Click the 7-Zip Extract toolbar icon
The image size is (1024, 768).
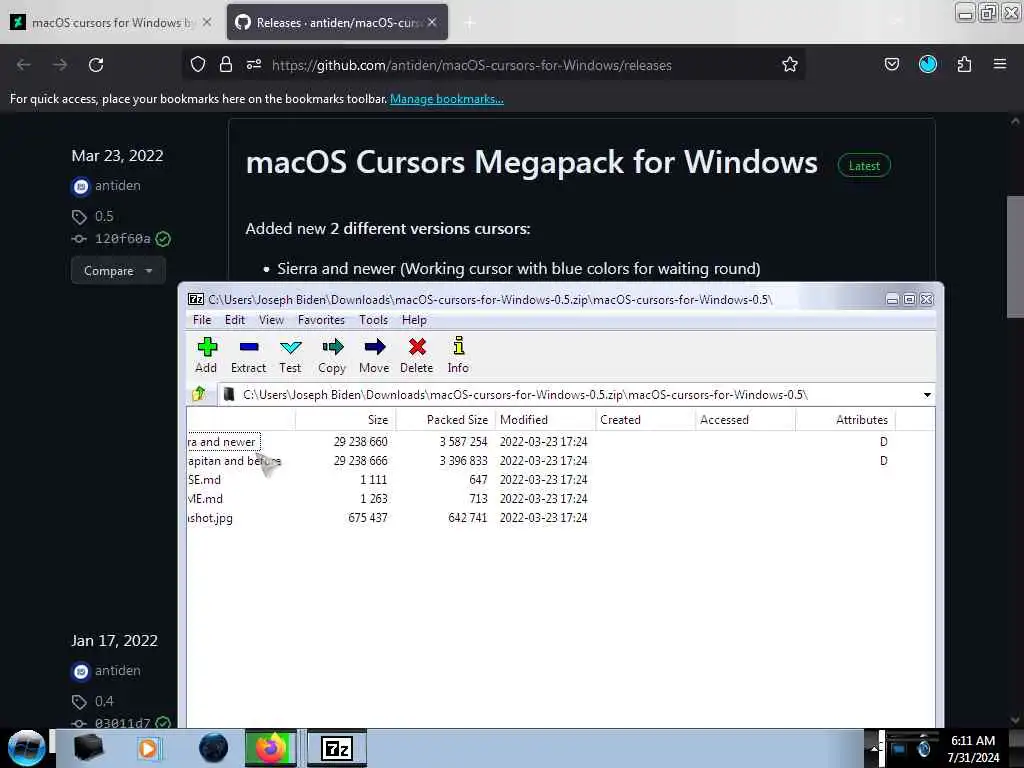pyautogui.click(x=248, y=355)
